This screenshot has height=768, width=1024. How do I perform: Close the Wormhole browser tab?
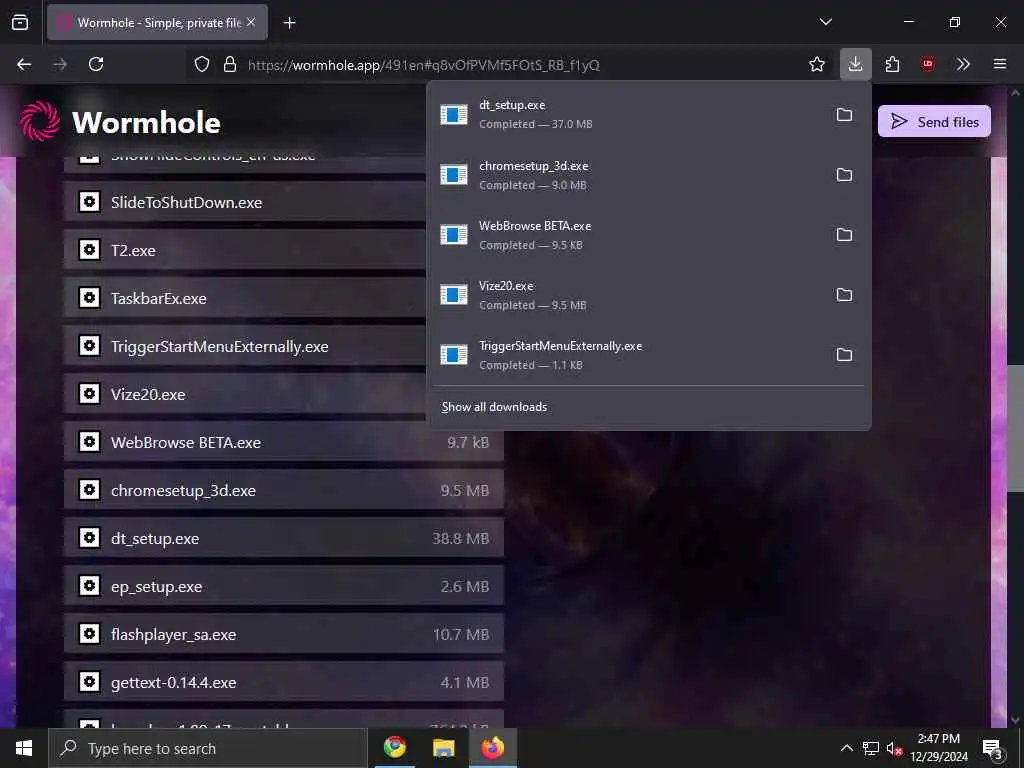tap(251, 22)
